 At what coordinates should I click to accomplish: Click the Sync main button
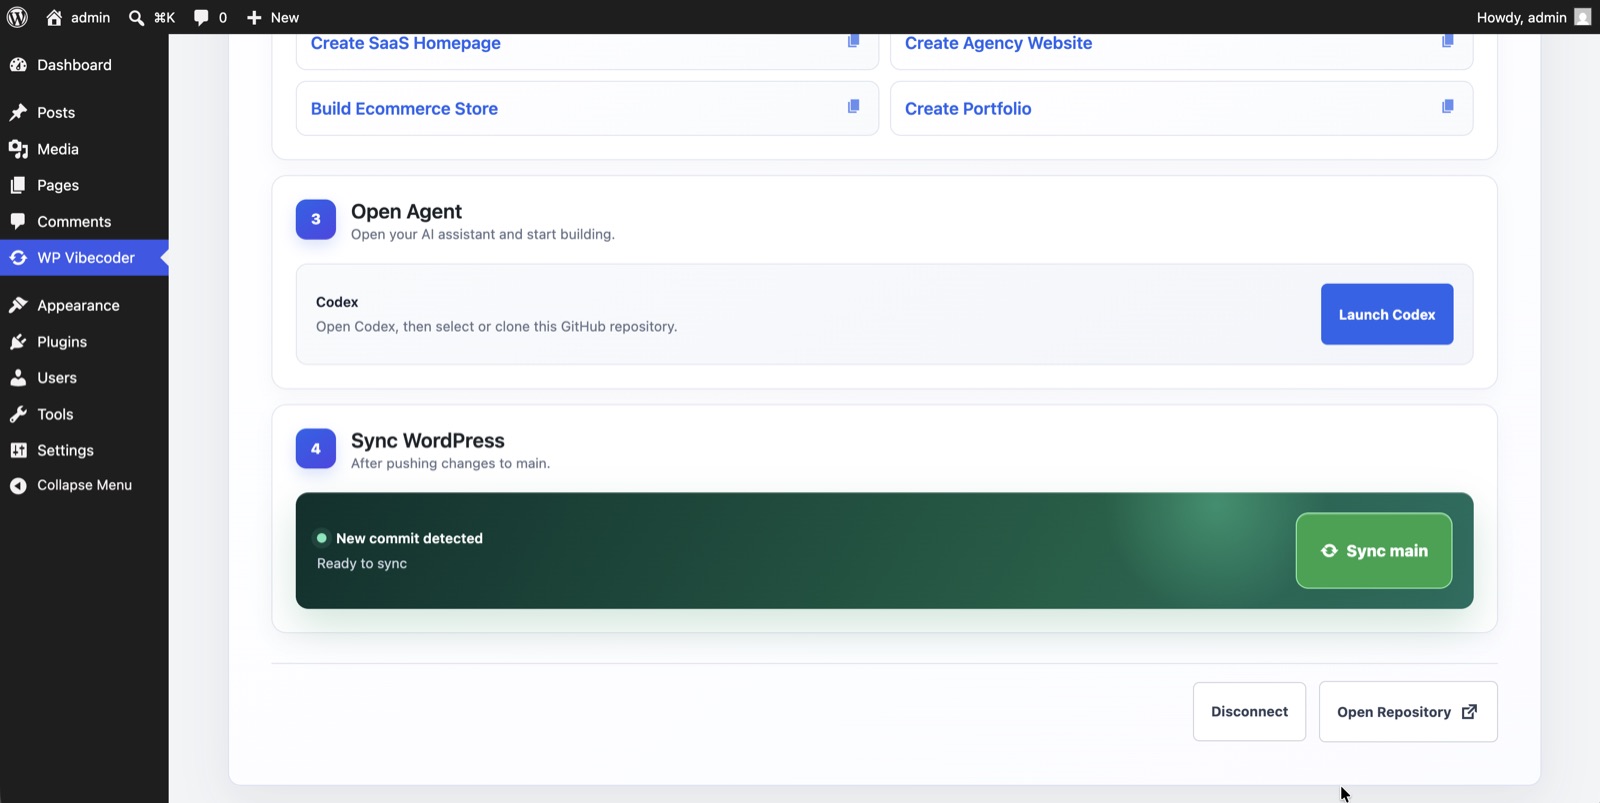tap(1374, 551)
